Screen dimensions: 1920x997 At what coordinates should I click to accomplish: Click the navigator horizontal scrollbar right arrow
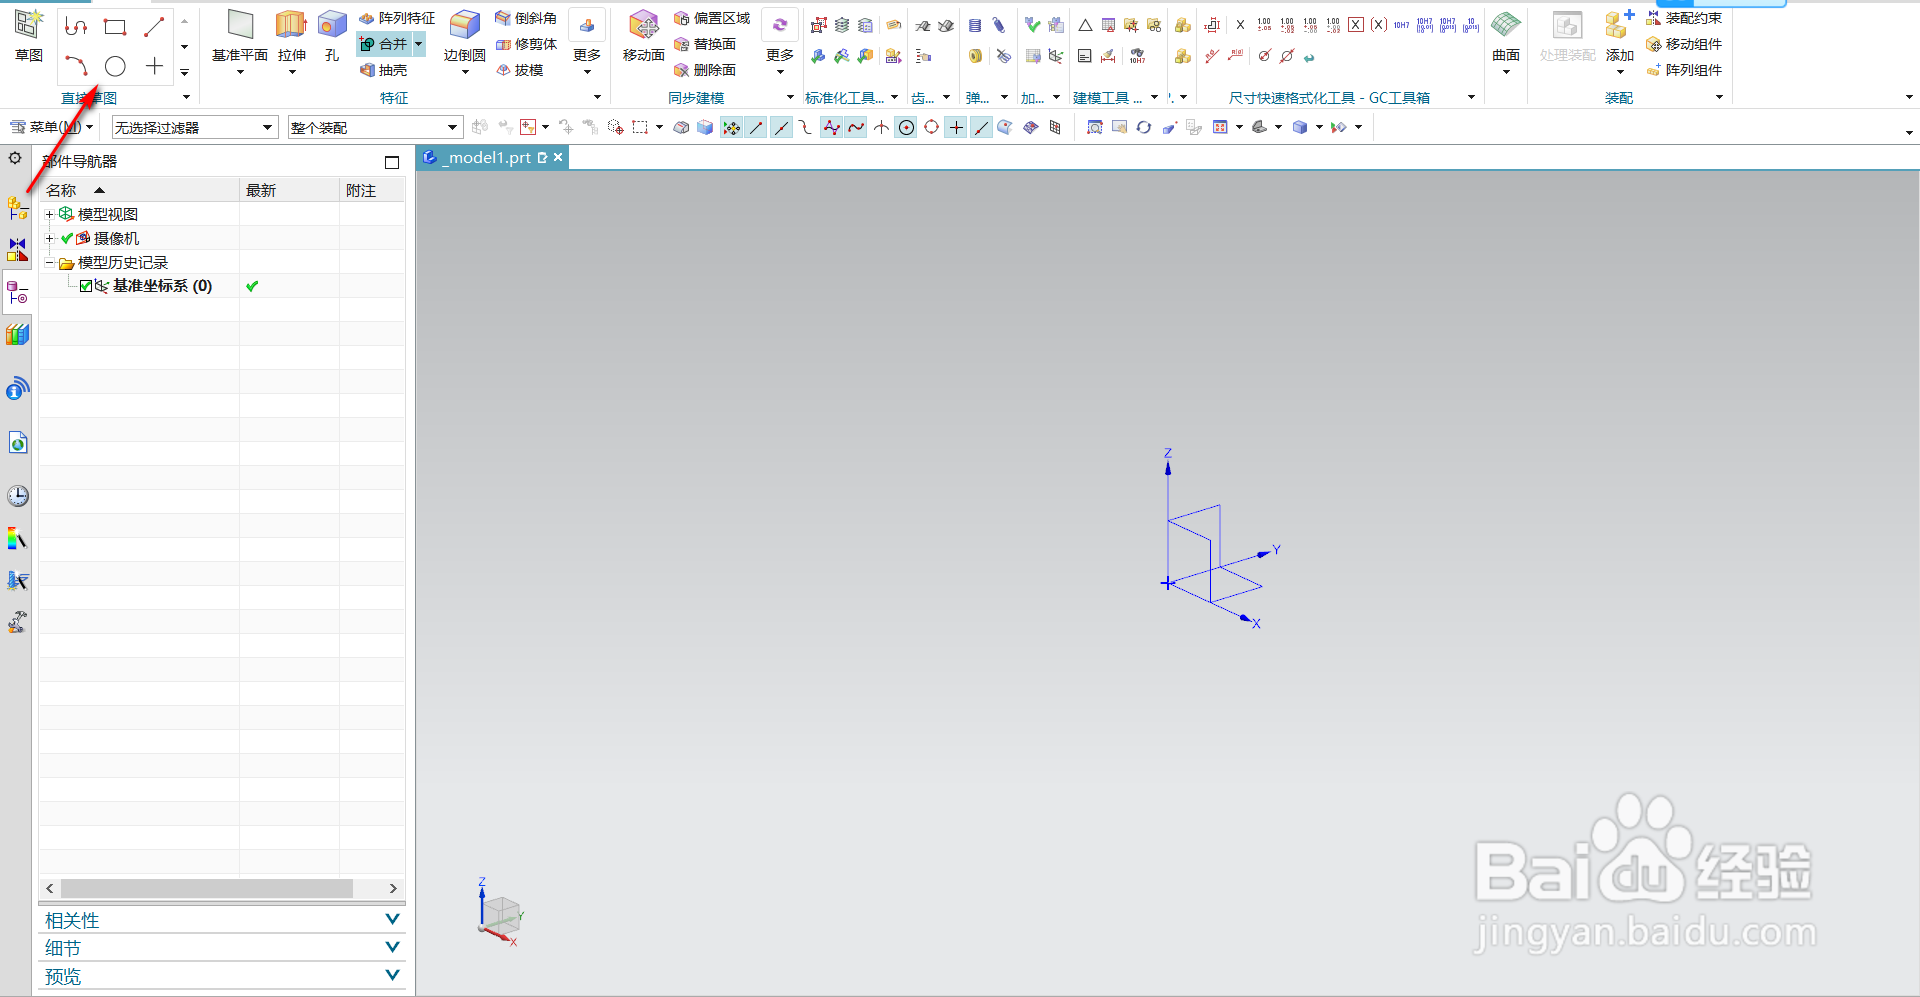393,888
